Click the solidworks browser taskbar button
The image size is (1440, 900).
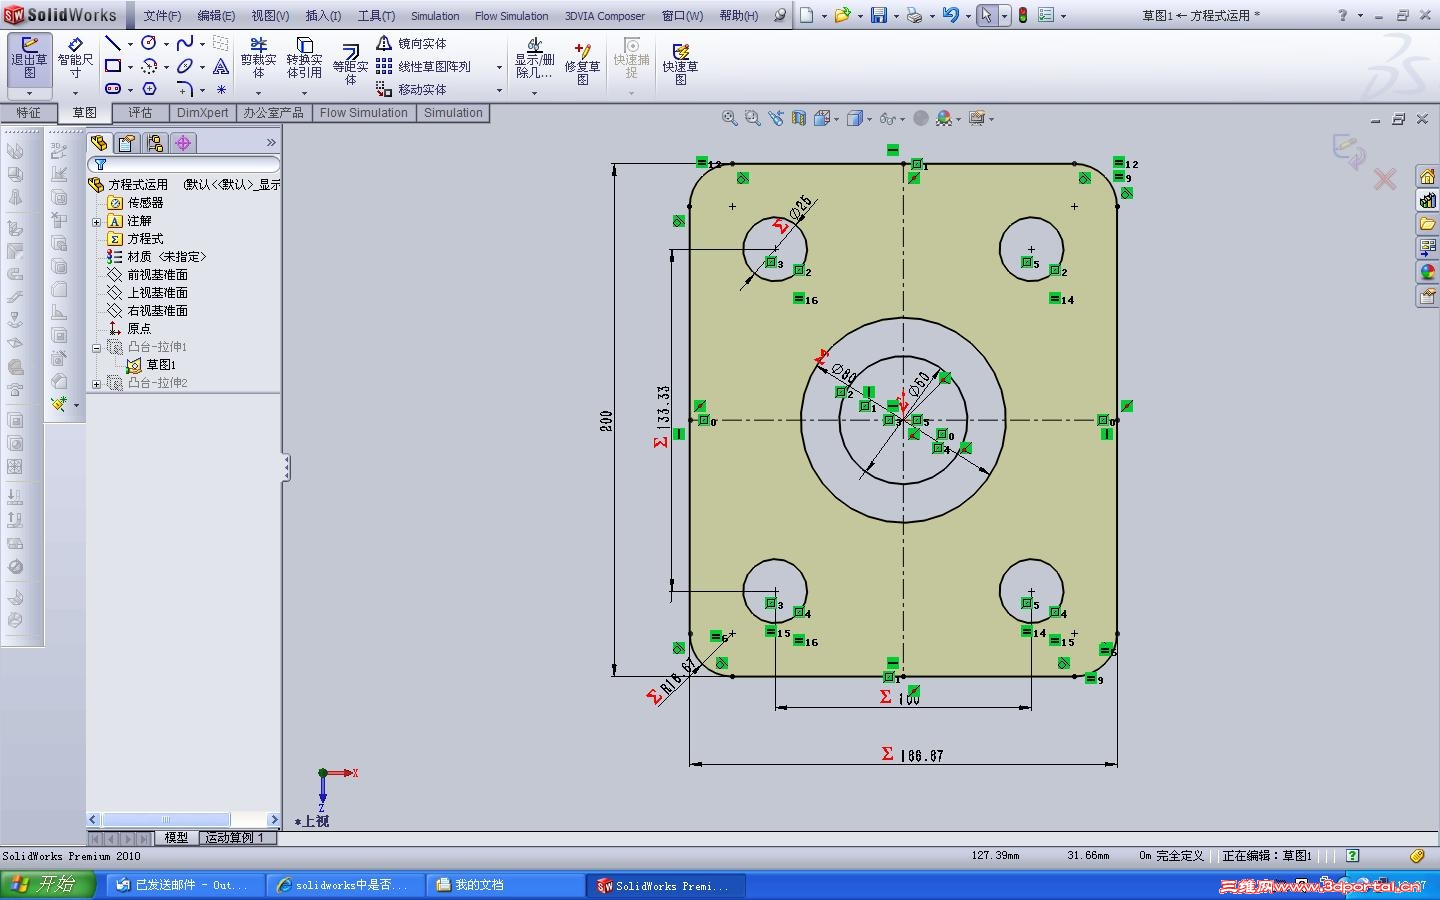[346, 885]
